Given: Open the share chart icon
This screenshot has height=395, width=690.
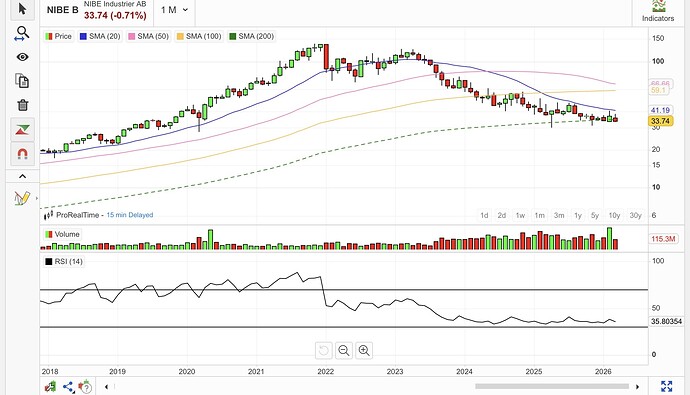Looking at the screenshot, I should 68,387.
